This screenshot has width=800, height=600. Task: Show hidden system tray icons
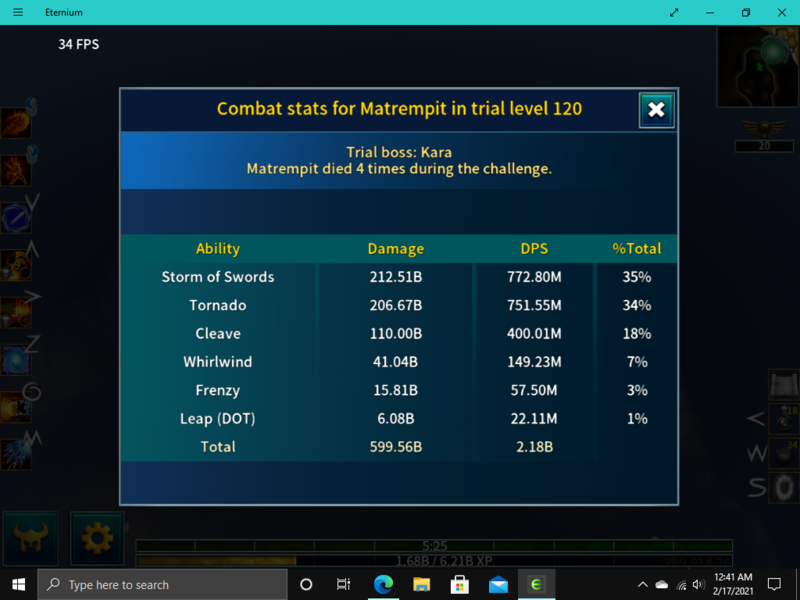(x=642, y=585)
